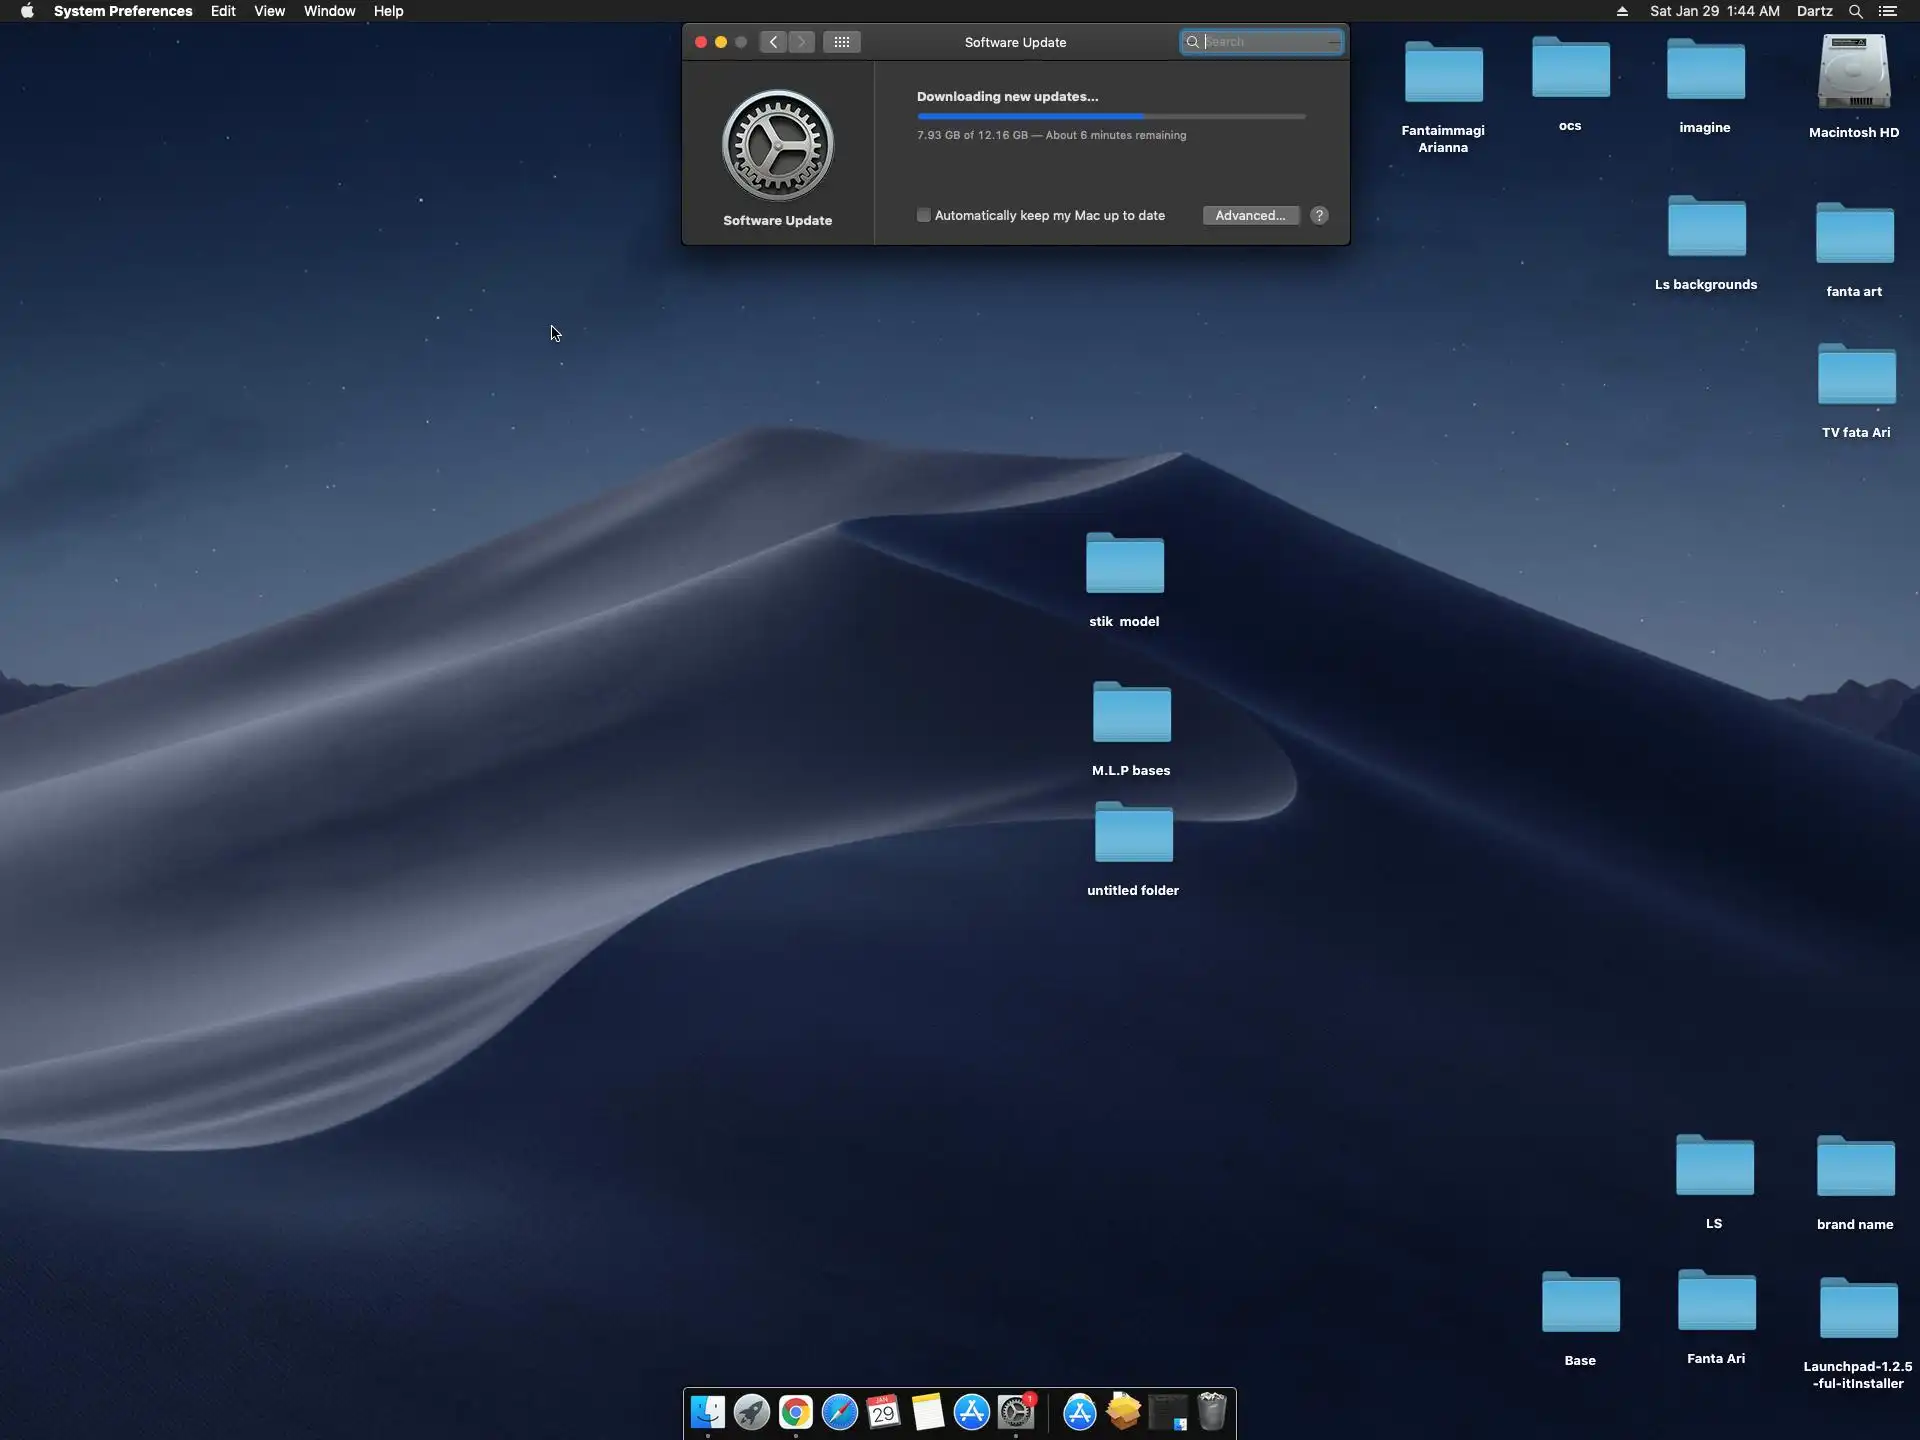Open the Dartz user menu

(x=1814, y=11)
